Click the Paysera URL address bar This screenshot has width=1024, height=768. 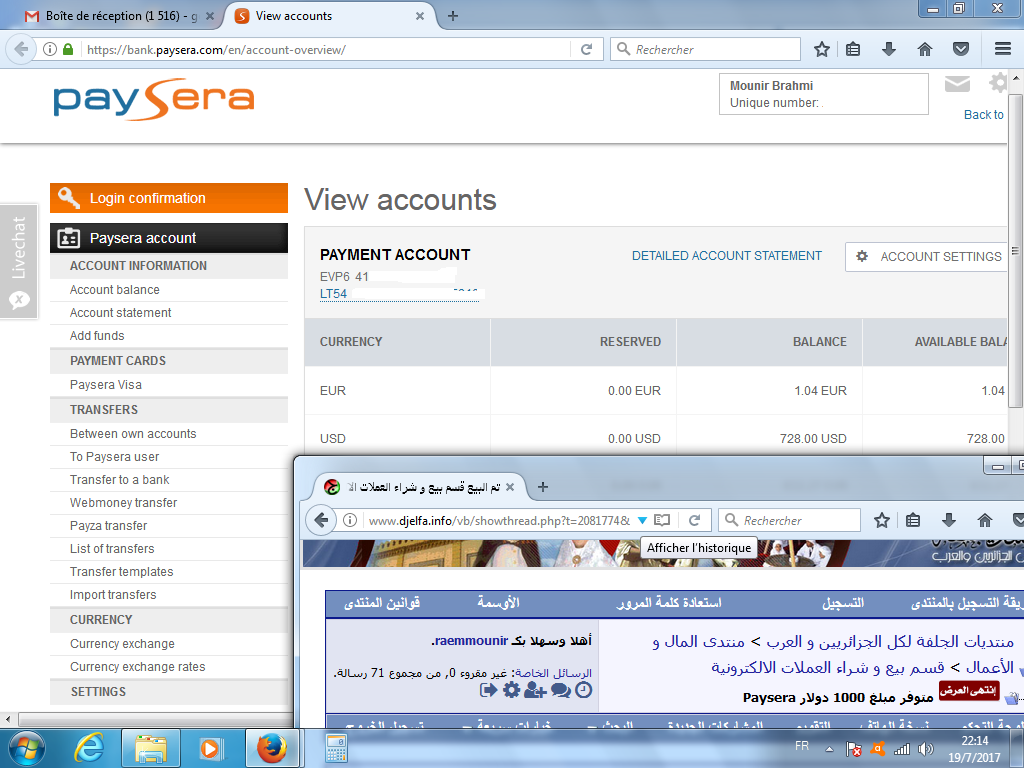327,49
